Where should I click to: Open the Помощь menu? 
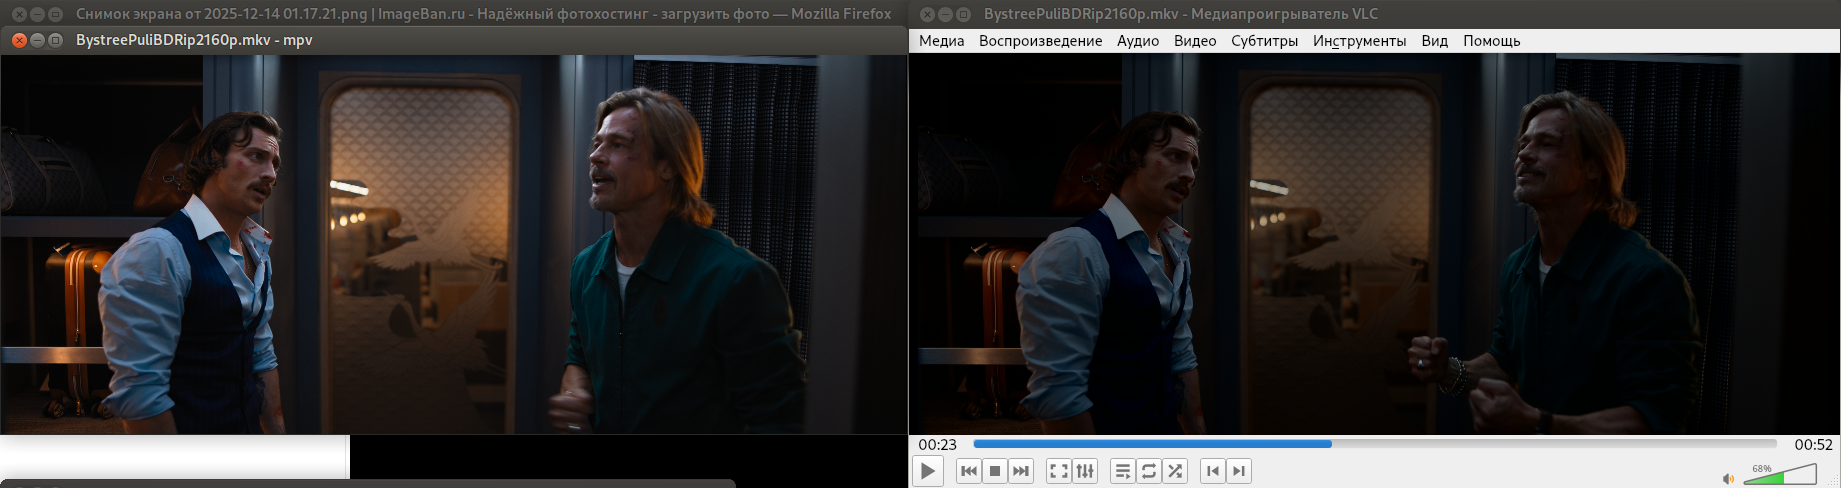(1491, 41)
